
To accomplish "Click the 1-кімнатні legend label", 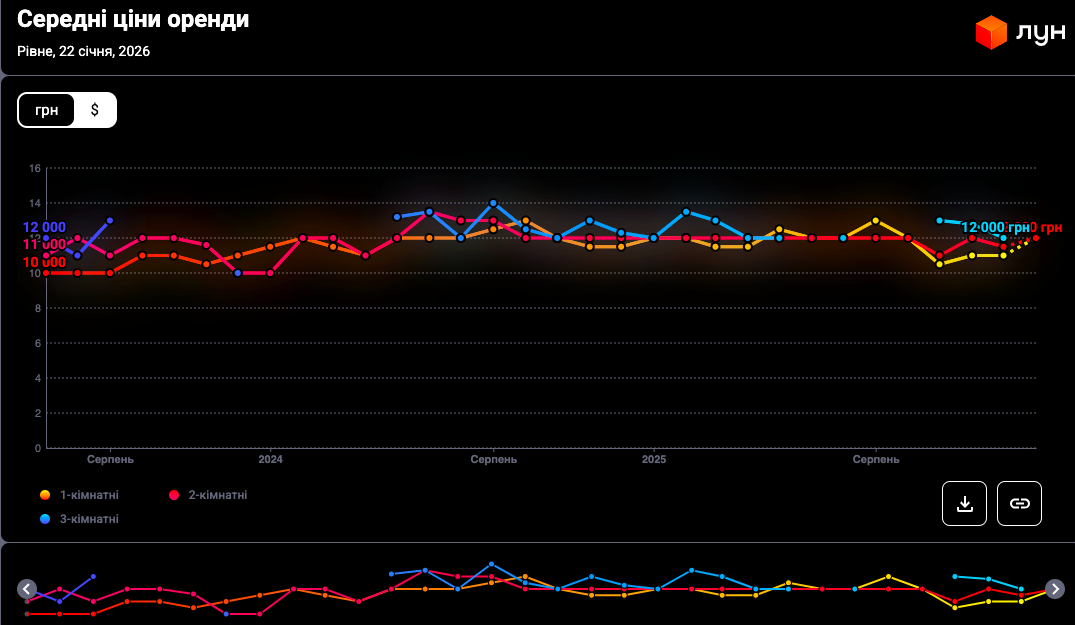I will [89, 495].
